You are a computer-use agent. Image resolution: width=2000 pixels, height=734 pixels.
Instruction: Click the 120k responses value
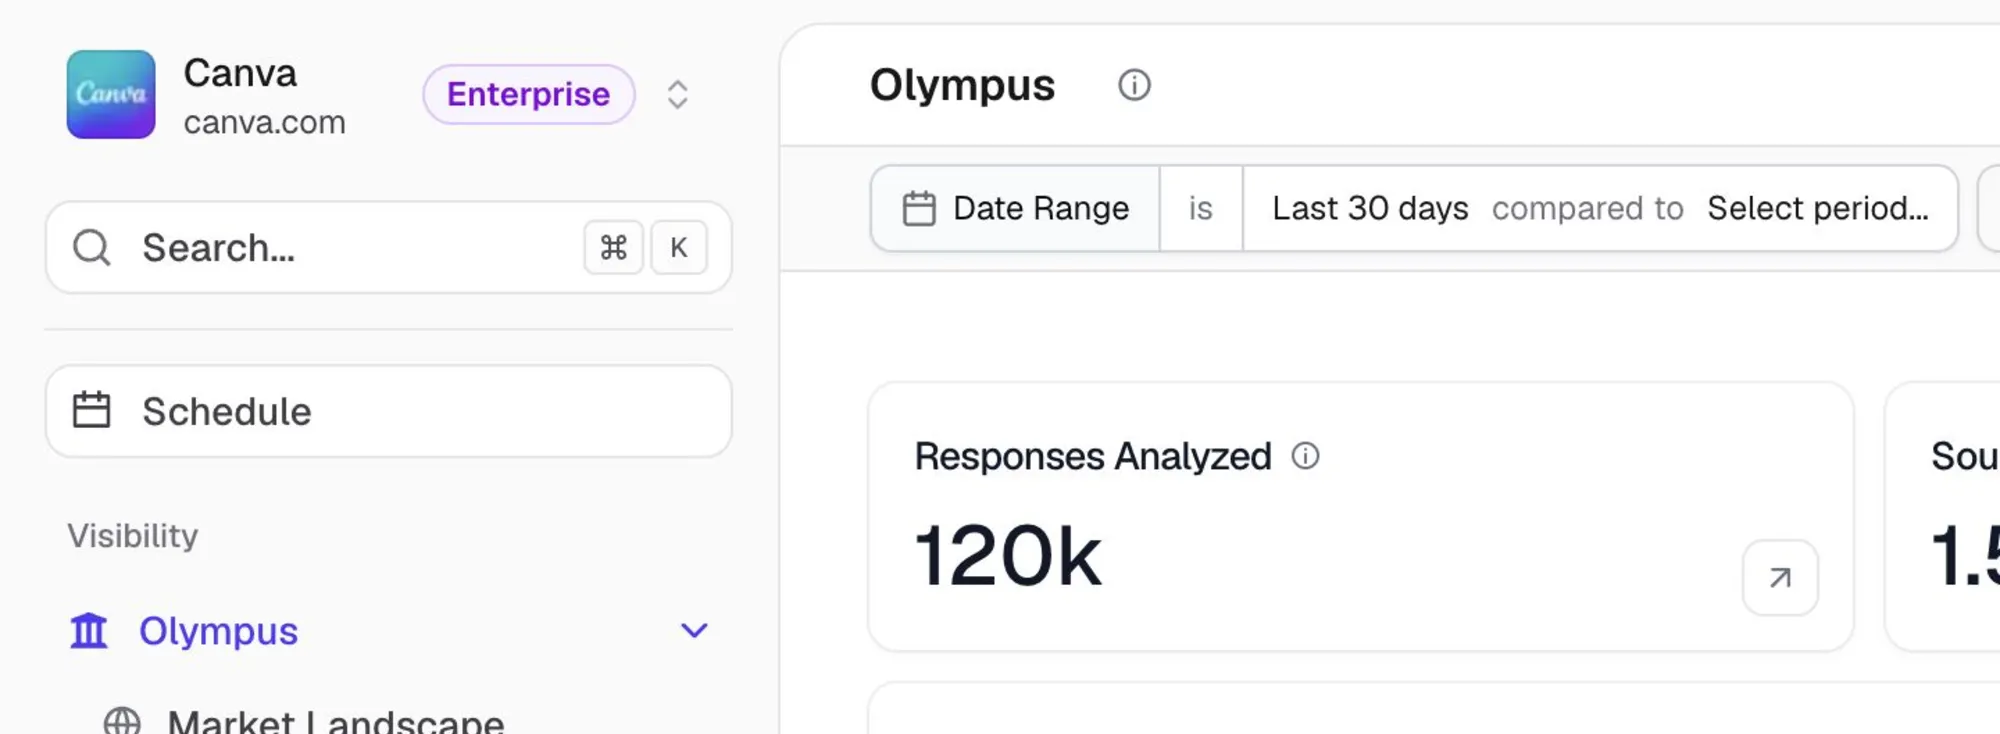point(1008,556)
